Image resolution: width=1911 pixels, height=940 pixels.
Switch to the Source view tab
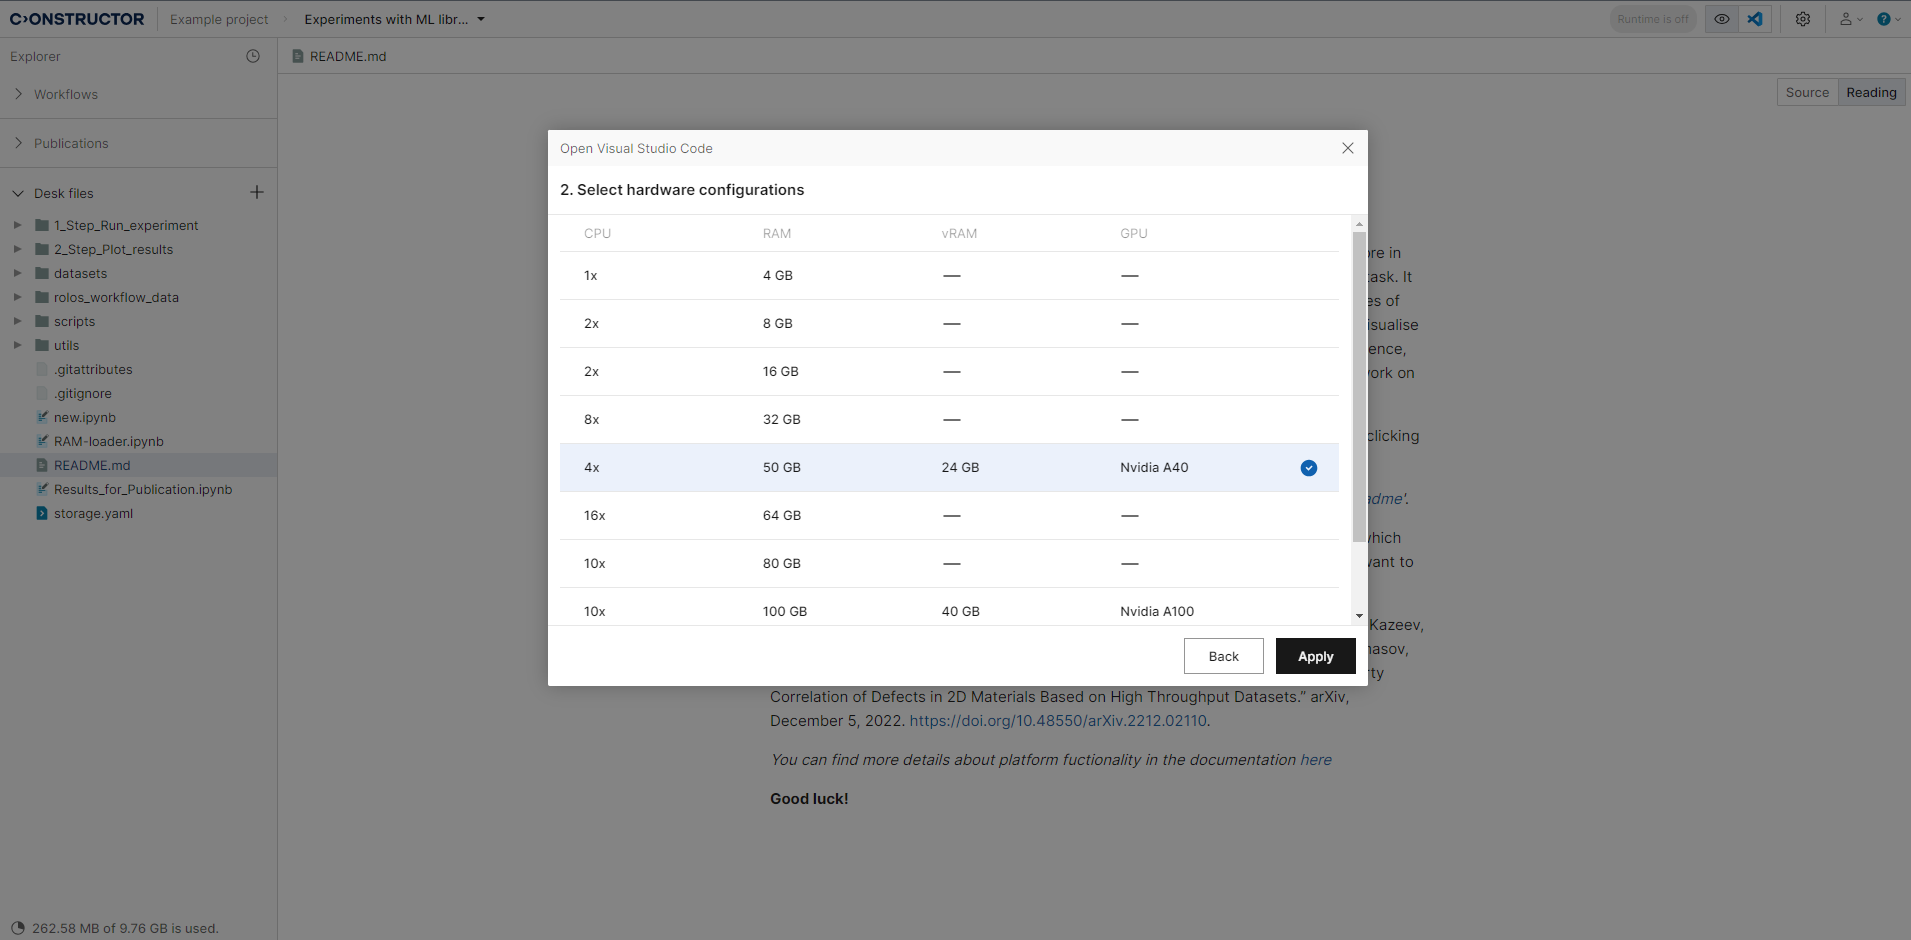pyautogui.click(x=1806, y=92)
